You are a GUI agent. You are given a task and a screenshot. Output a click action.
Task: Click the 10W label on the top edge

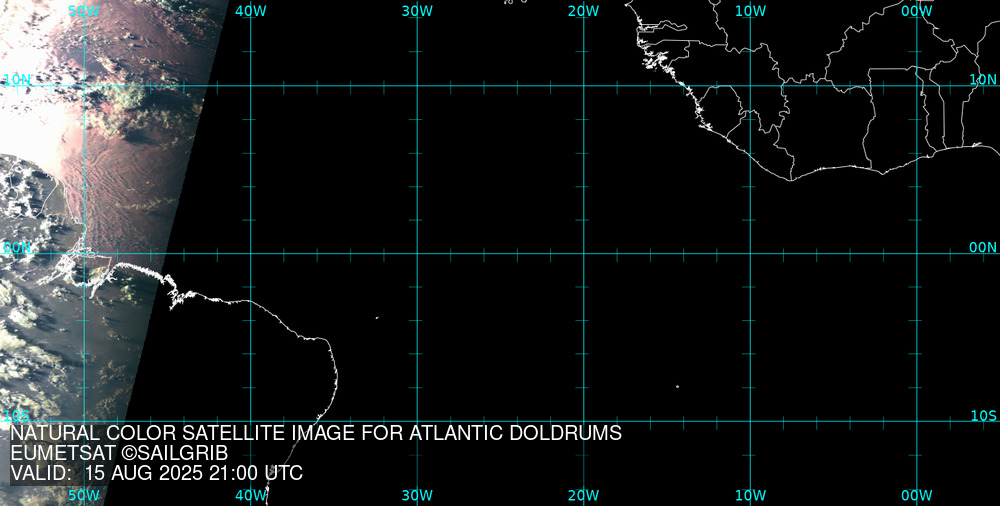pos(750,11)
